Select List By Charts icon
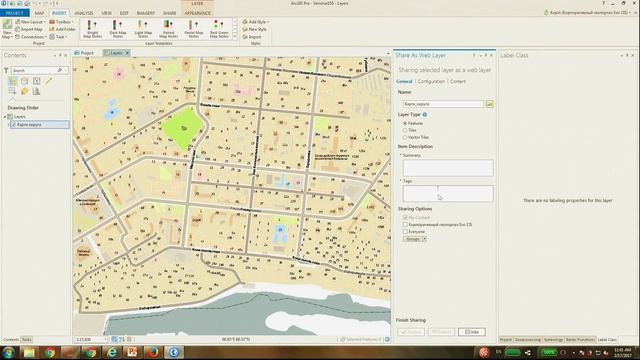The image size is (640, 360). coord(36,91)
